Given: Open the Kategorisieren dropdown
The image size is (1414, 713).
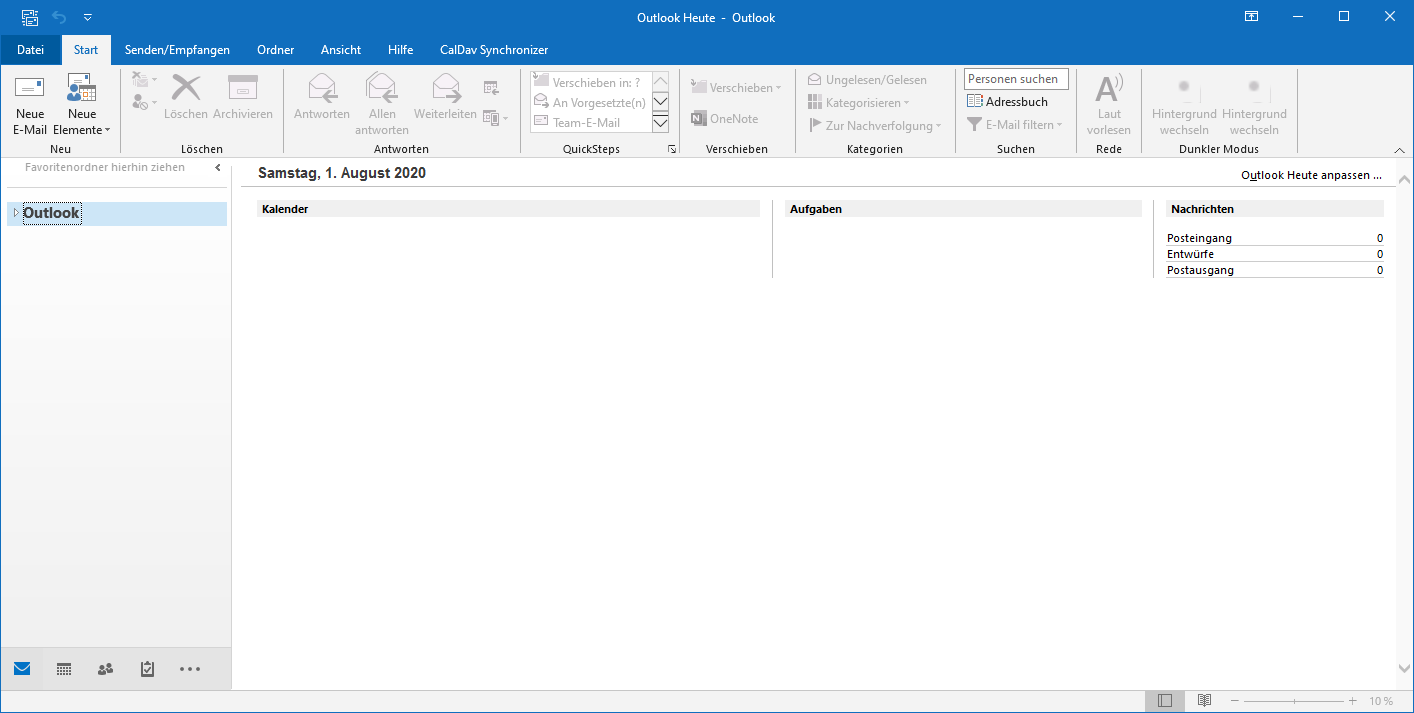Looking at the screenshot, I should (859, 103).
